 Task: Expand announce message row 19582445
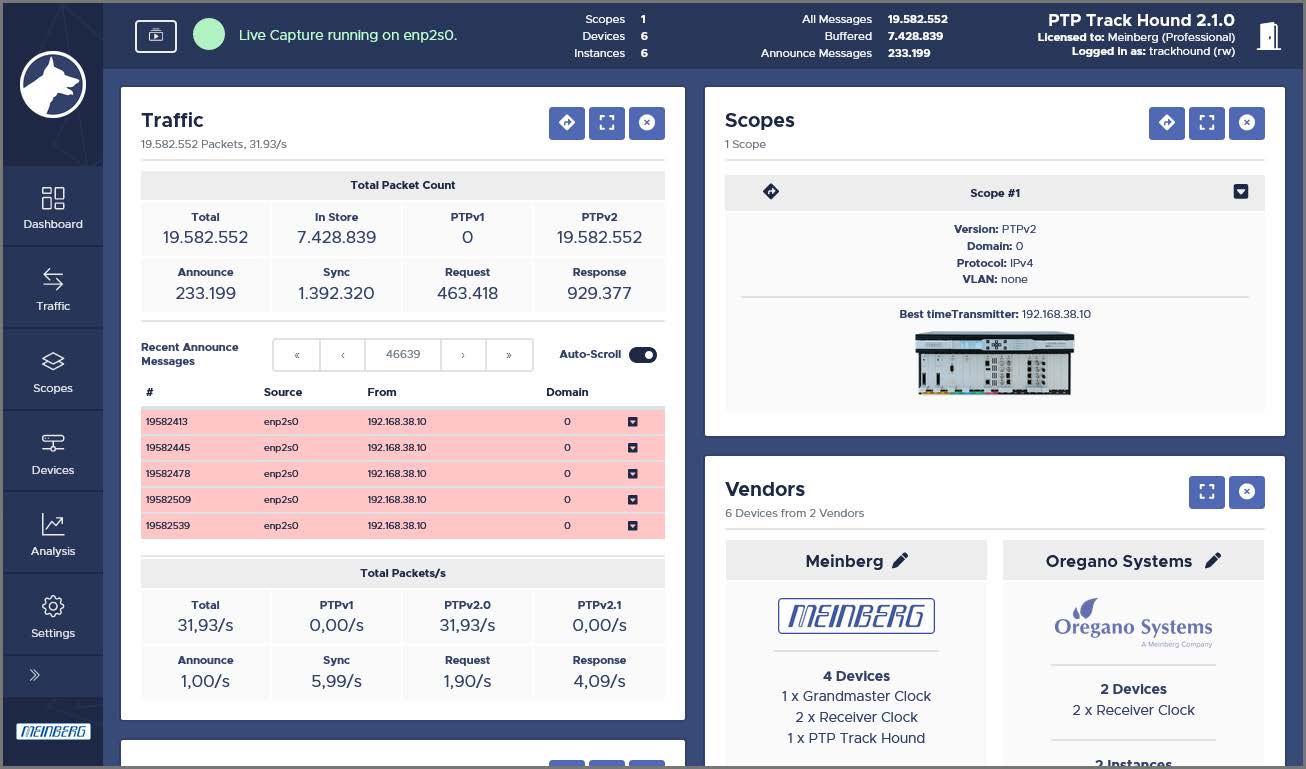633,448
